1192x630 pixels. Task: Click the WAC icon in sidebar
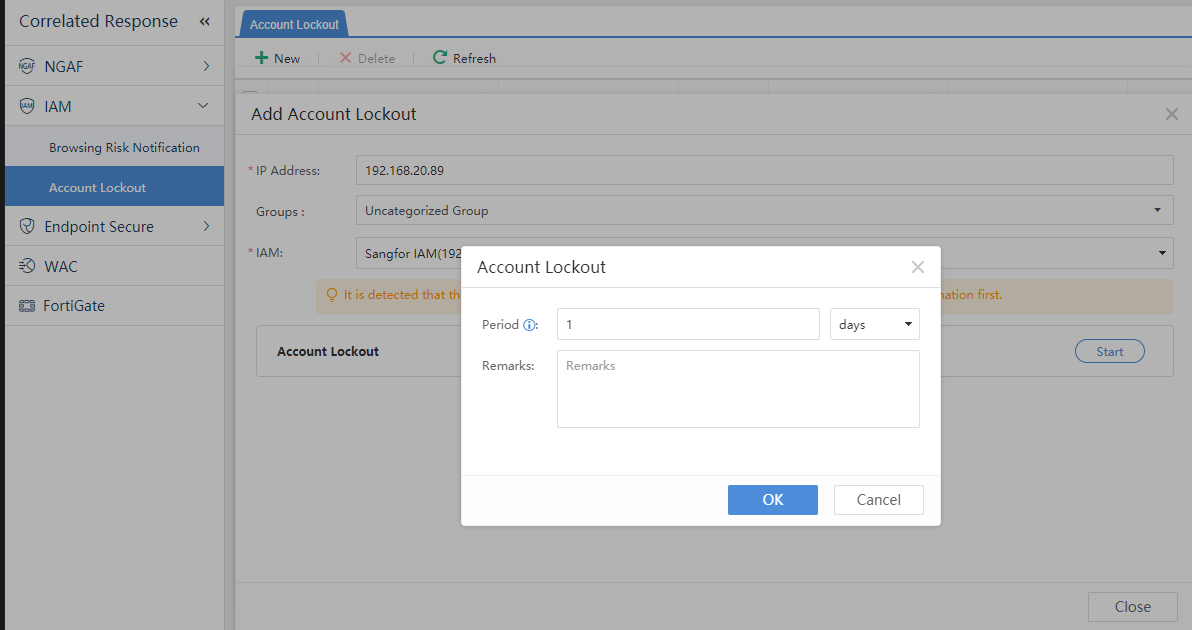pyautogui.click(x=27, y=266)
